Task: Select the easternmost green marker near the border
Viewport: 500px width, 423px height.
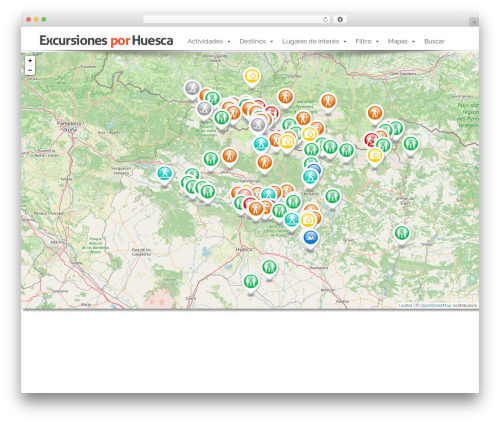Action: pyautogui.click(x=411, y=145)
